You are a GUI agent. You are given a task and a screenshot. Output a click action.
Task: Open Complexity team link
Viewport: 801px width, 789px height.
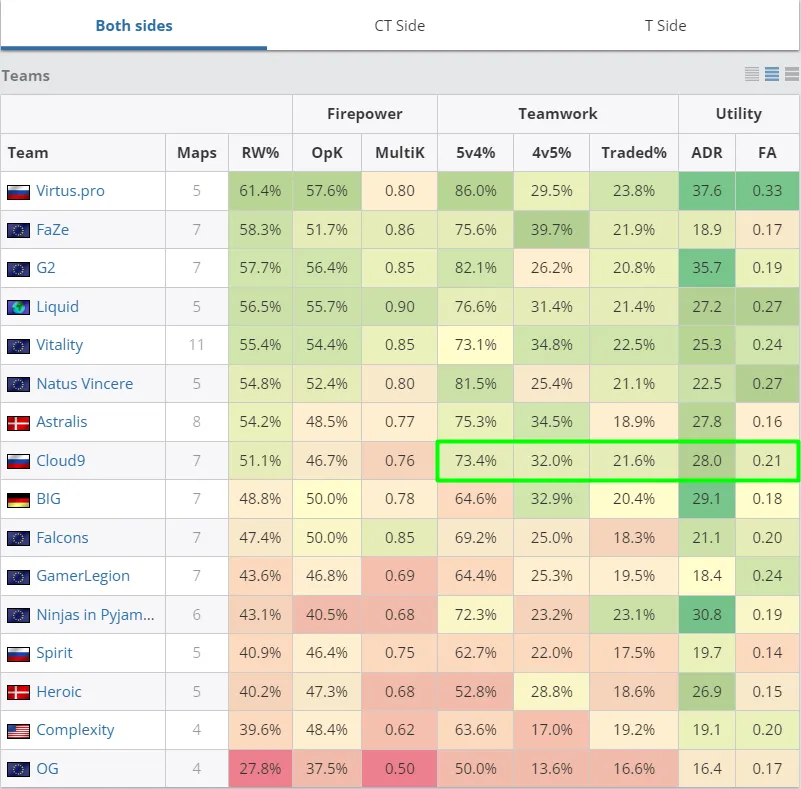click(75, 730)
